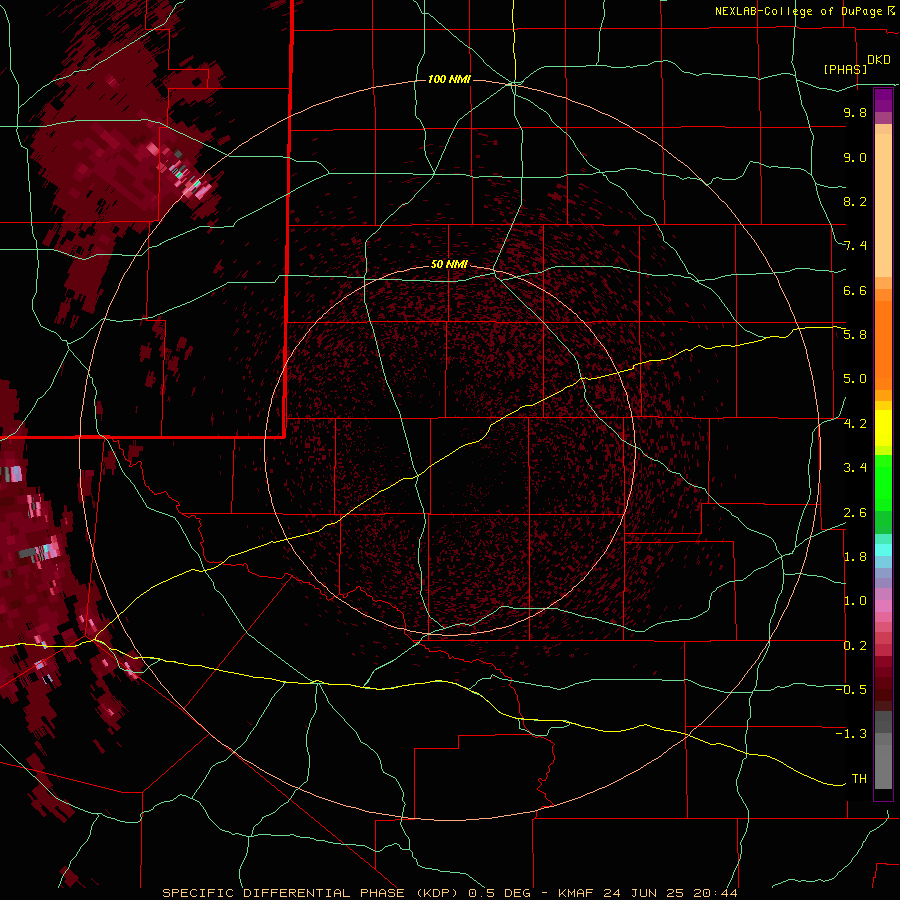Click the 9.0 legend value
The width and height of the screenshot is (900, 900).
[855, 157]
